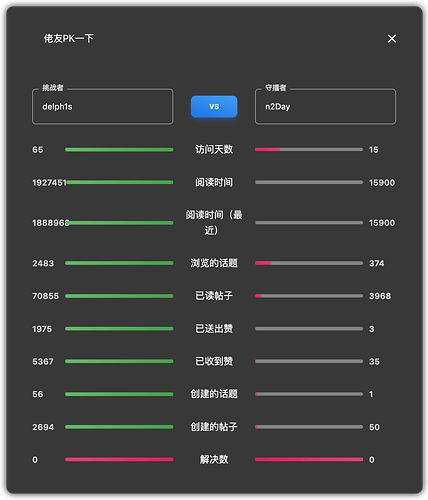Click the defender value 50
Viewport: 428px width, 500px height.
pos(374,427)
